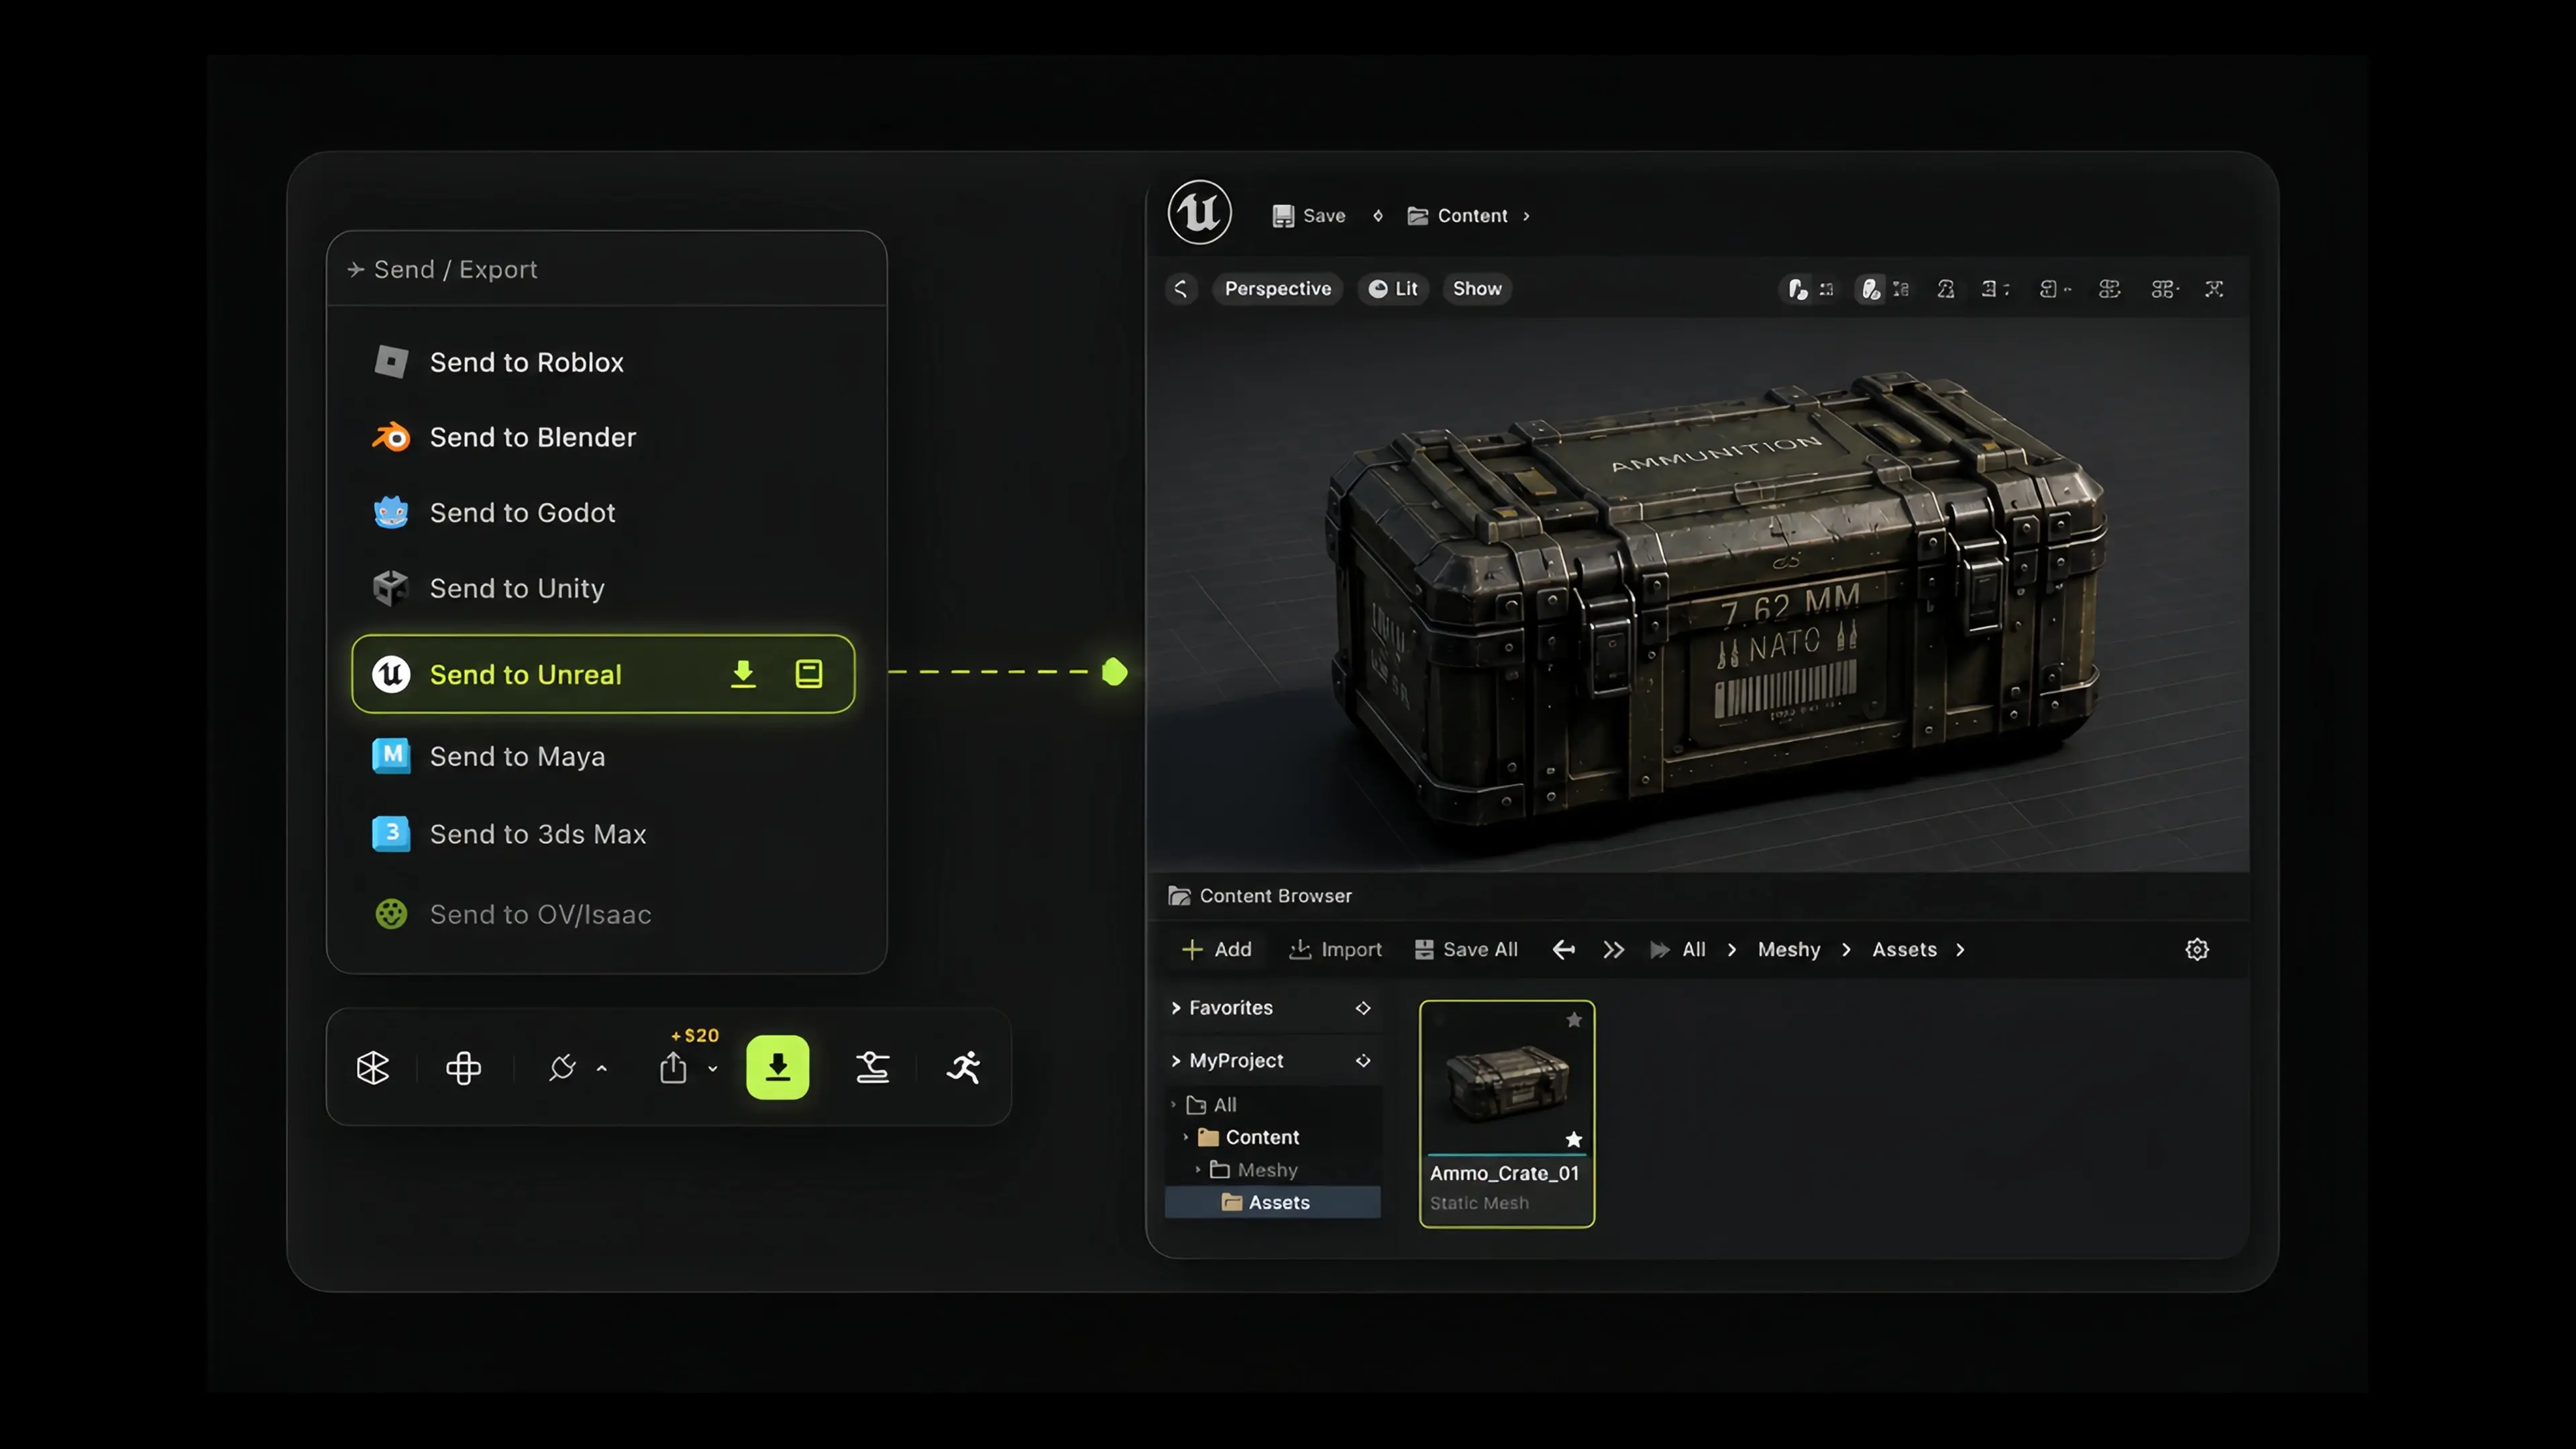This screenshot has height=1449, width=2576.
Task: Click the wireframe mesh icon in bottom toolbar
Action: (x=373, y=1068)
